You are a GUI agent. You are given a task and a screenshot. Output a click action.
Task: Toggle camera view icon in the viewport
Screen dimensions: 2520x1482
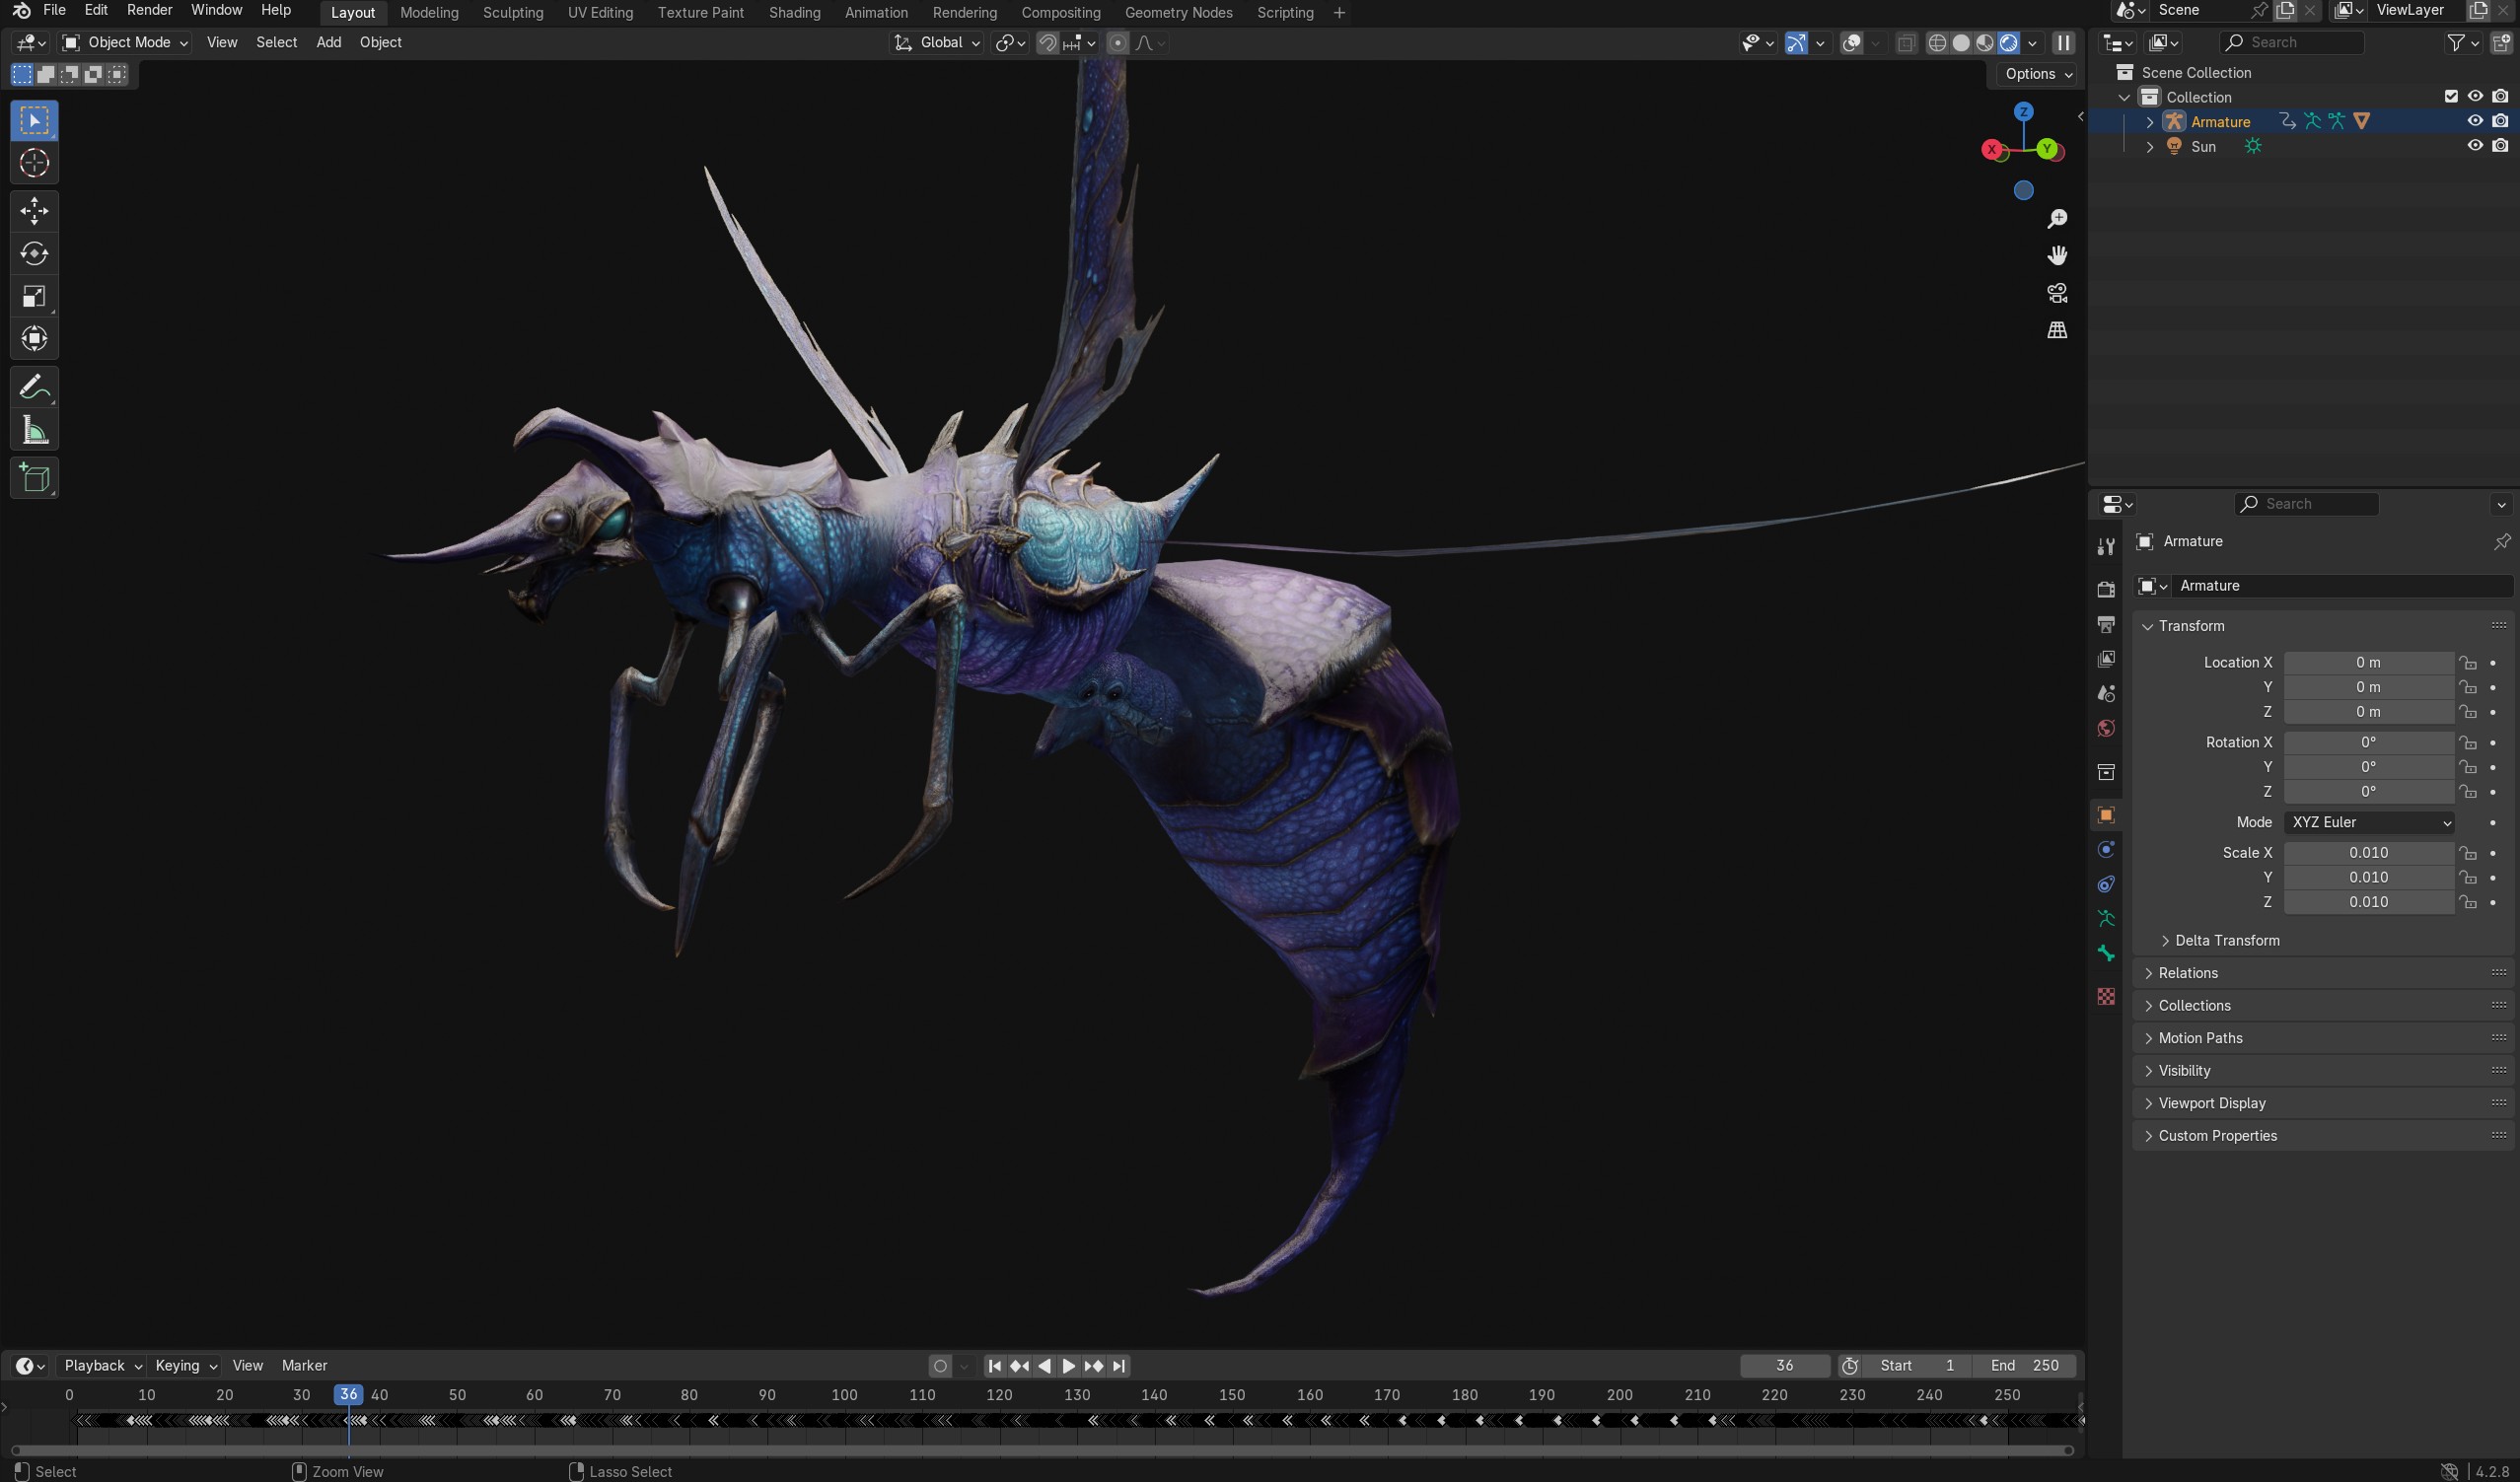(2057, 293)
